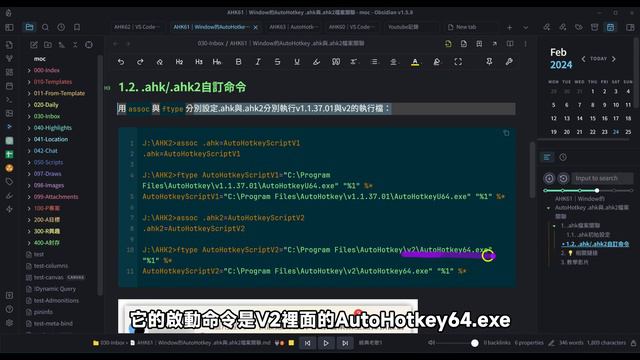Navigate back in note history

pos(116,44)
